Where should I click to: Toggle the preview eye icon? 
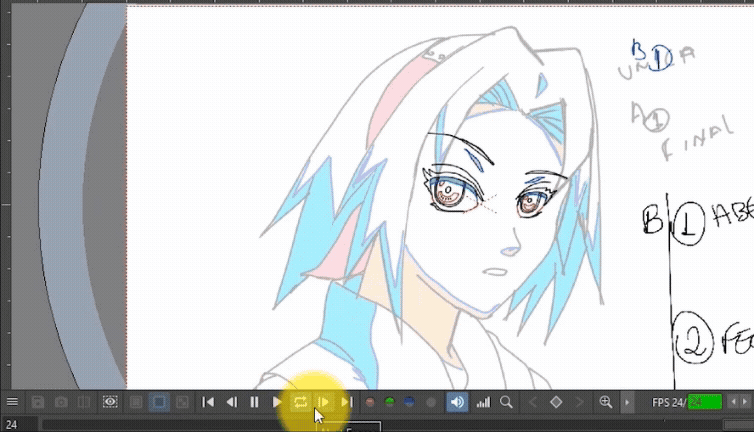110,402
